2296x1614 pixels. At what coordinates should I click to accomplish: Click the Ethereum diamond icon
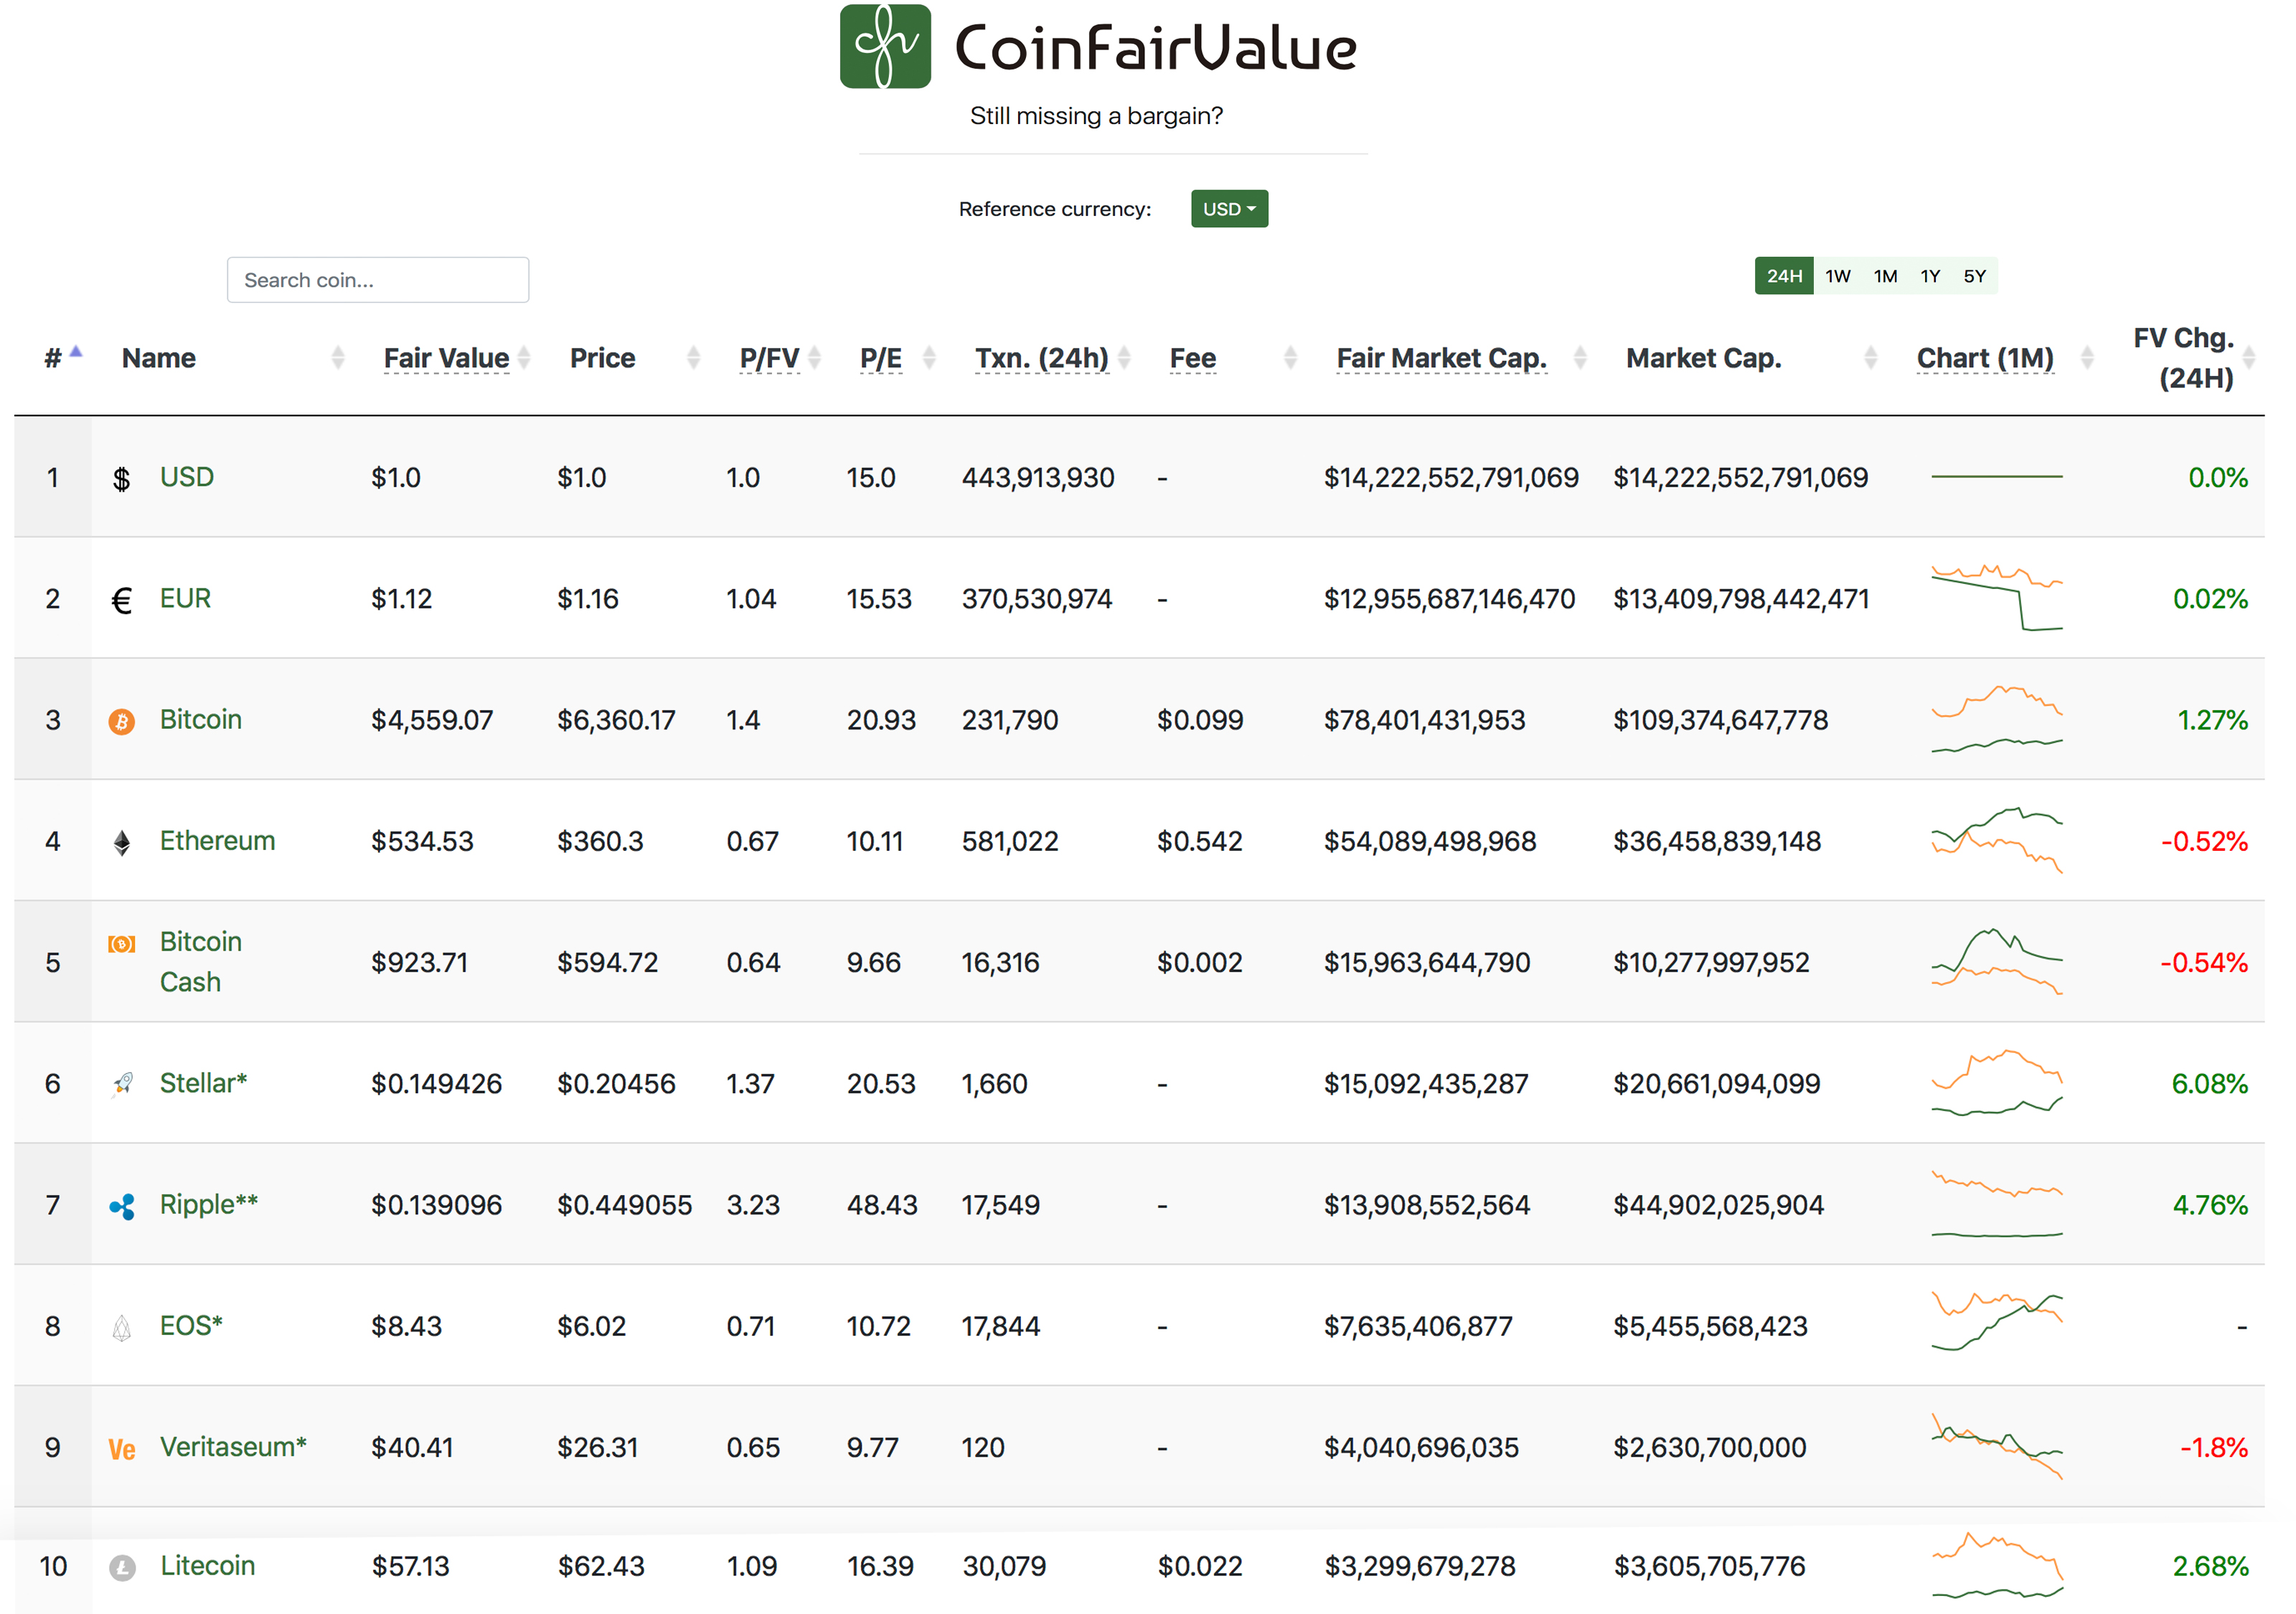(x=121, y=843)
